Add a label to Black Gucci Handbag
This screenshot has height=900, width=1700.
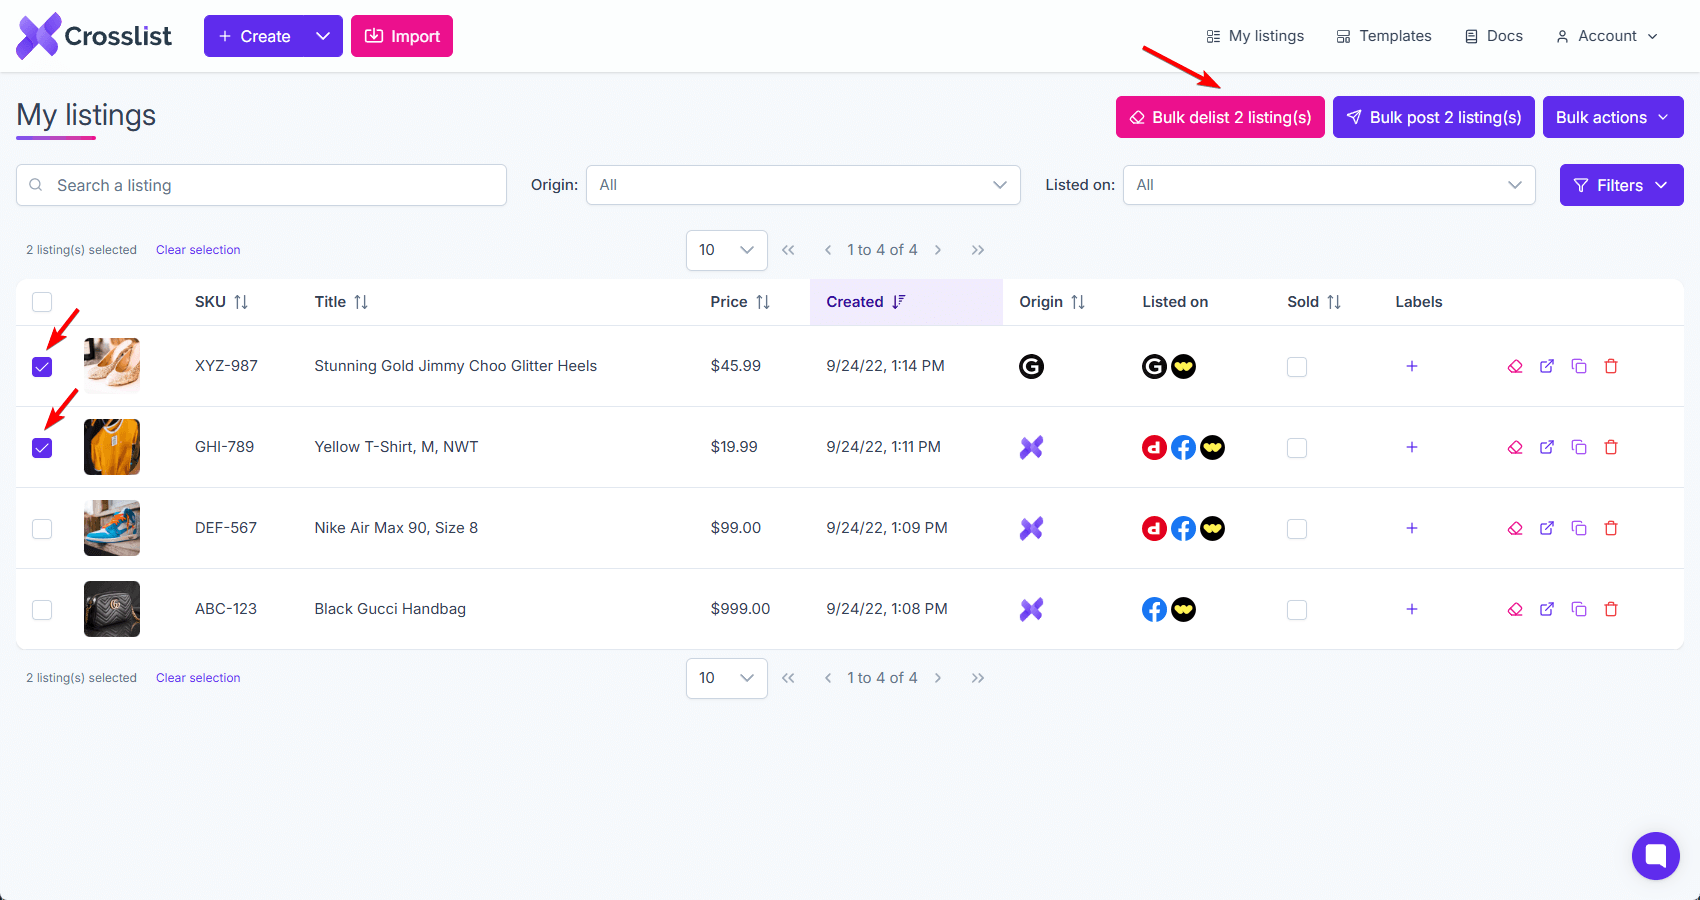click(1412, 609)
